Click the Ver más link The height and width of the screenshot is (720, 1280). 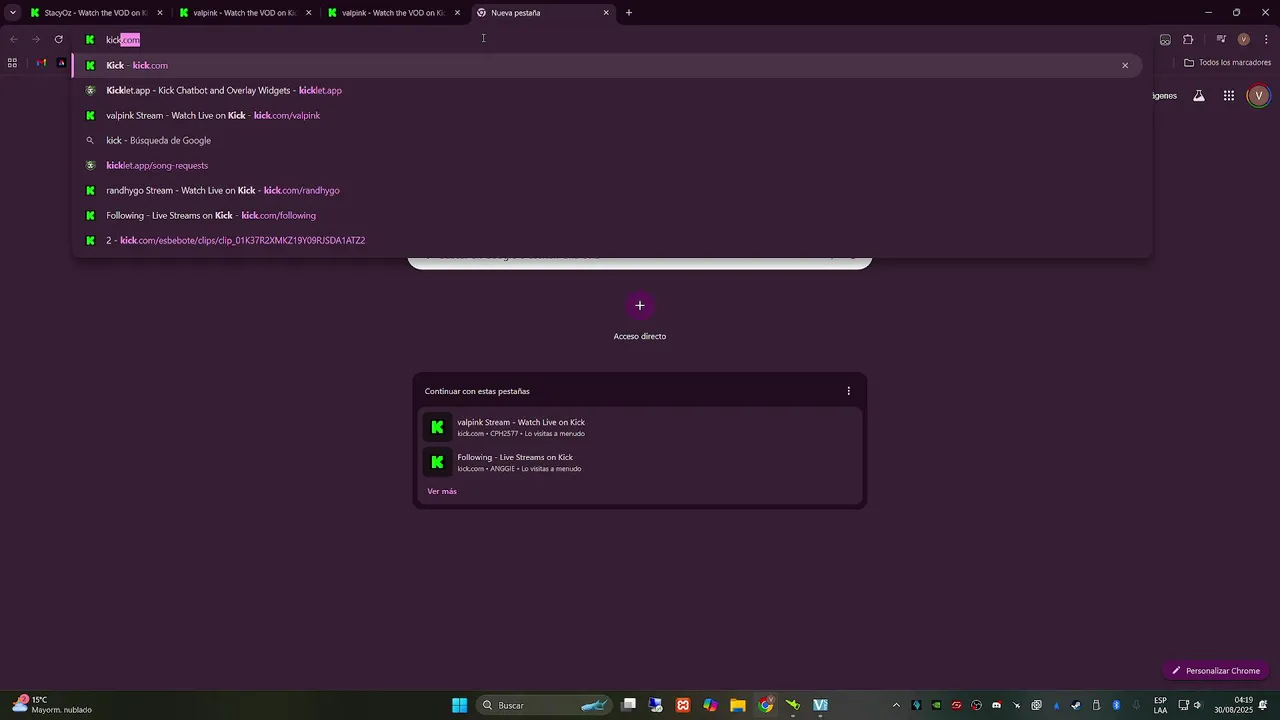[442, 491]
